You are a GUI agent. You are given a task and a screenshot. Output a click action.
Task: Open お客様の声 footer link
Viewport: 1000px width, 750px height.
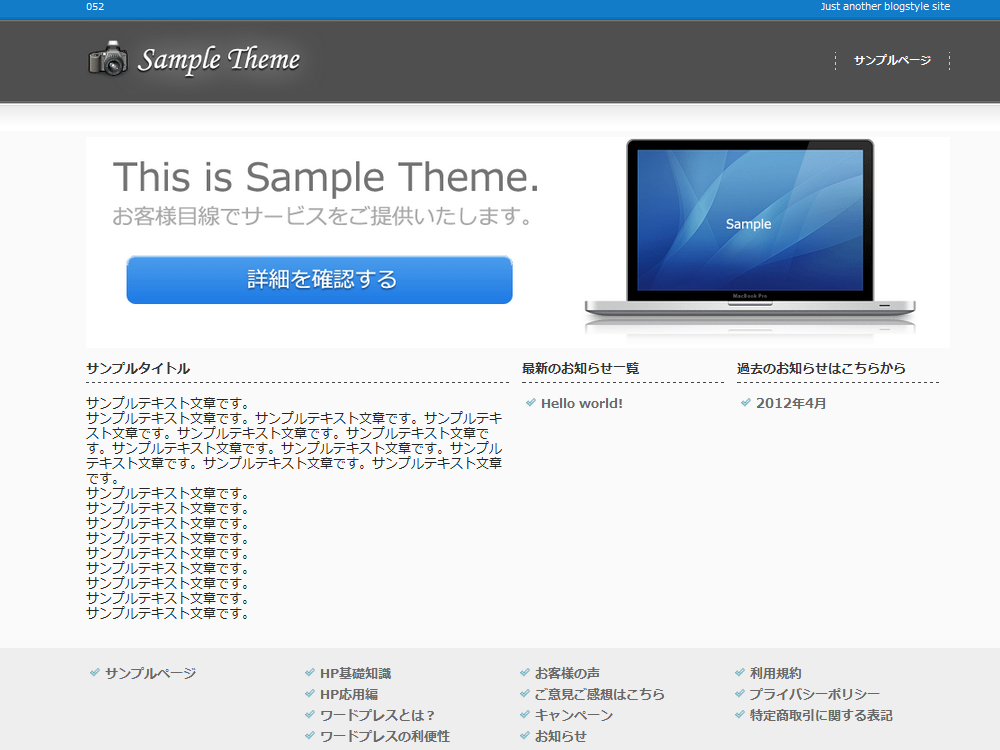point(567,673)
